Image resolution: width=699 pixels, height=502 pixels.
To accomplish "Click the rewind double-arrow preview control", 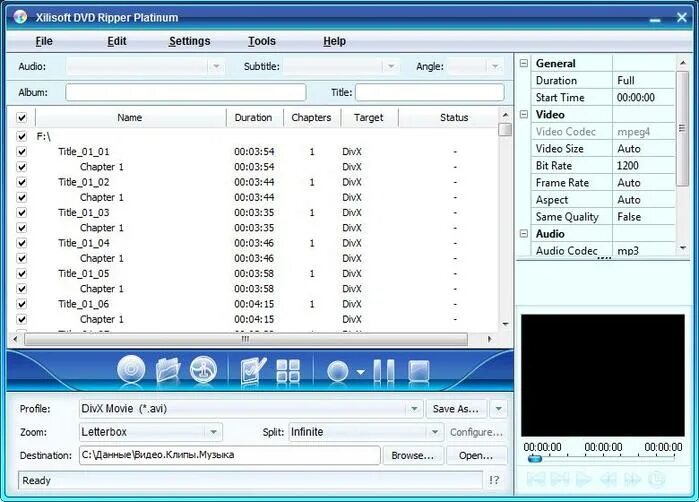I will click(608, 479).
